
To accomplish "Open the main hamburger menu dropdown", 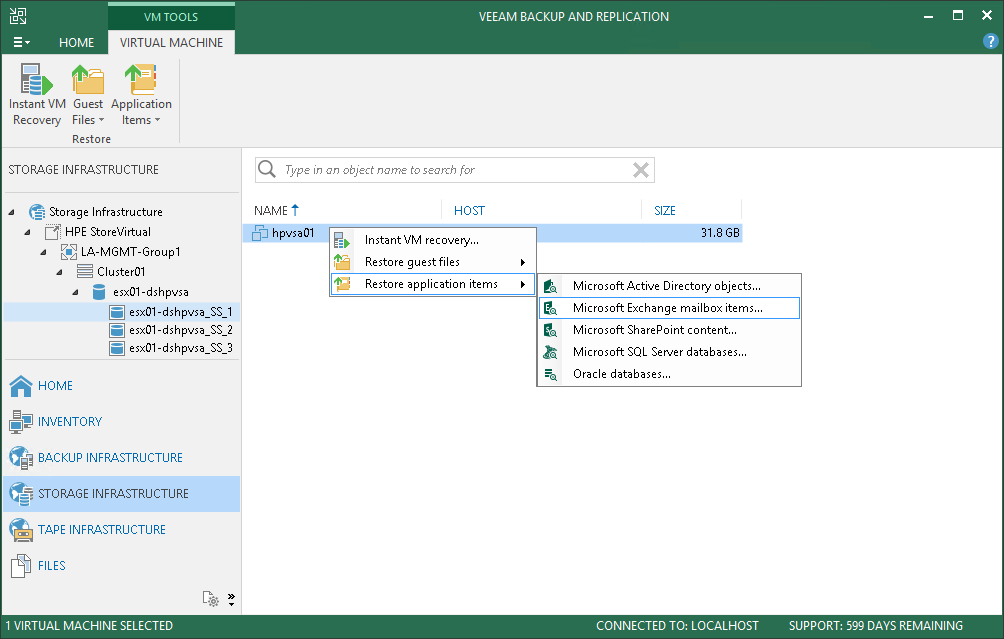I will [x=21, y=42].
